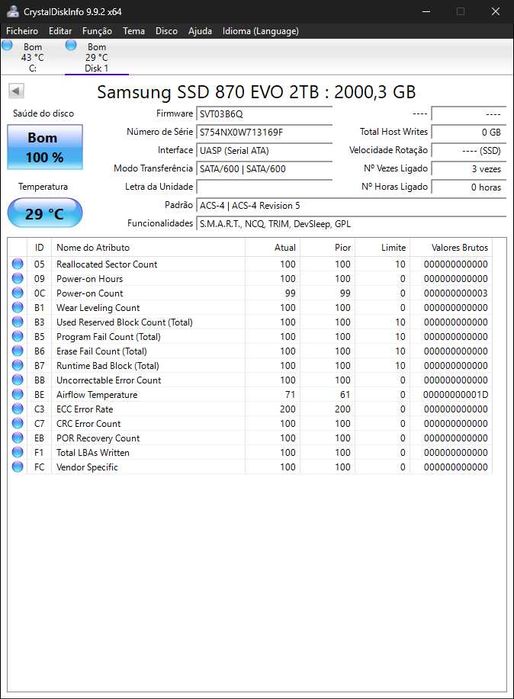Open the Tema menu

(x=134, y=31)
